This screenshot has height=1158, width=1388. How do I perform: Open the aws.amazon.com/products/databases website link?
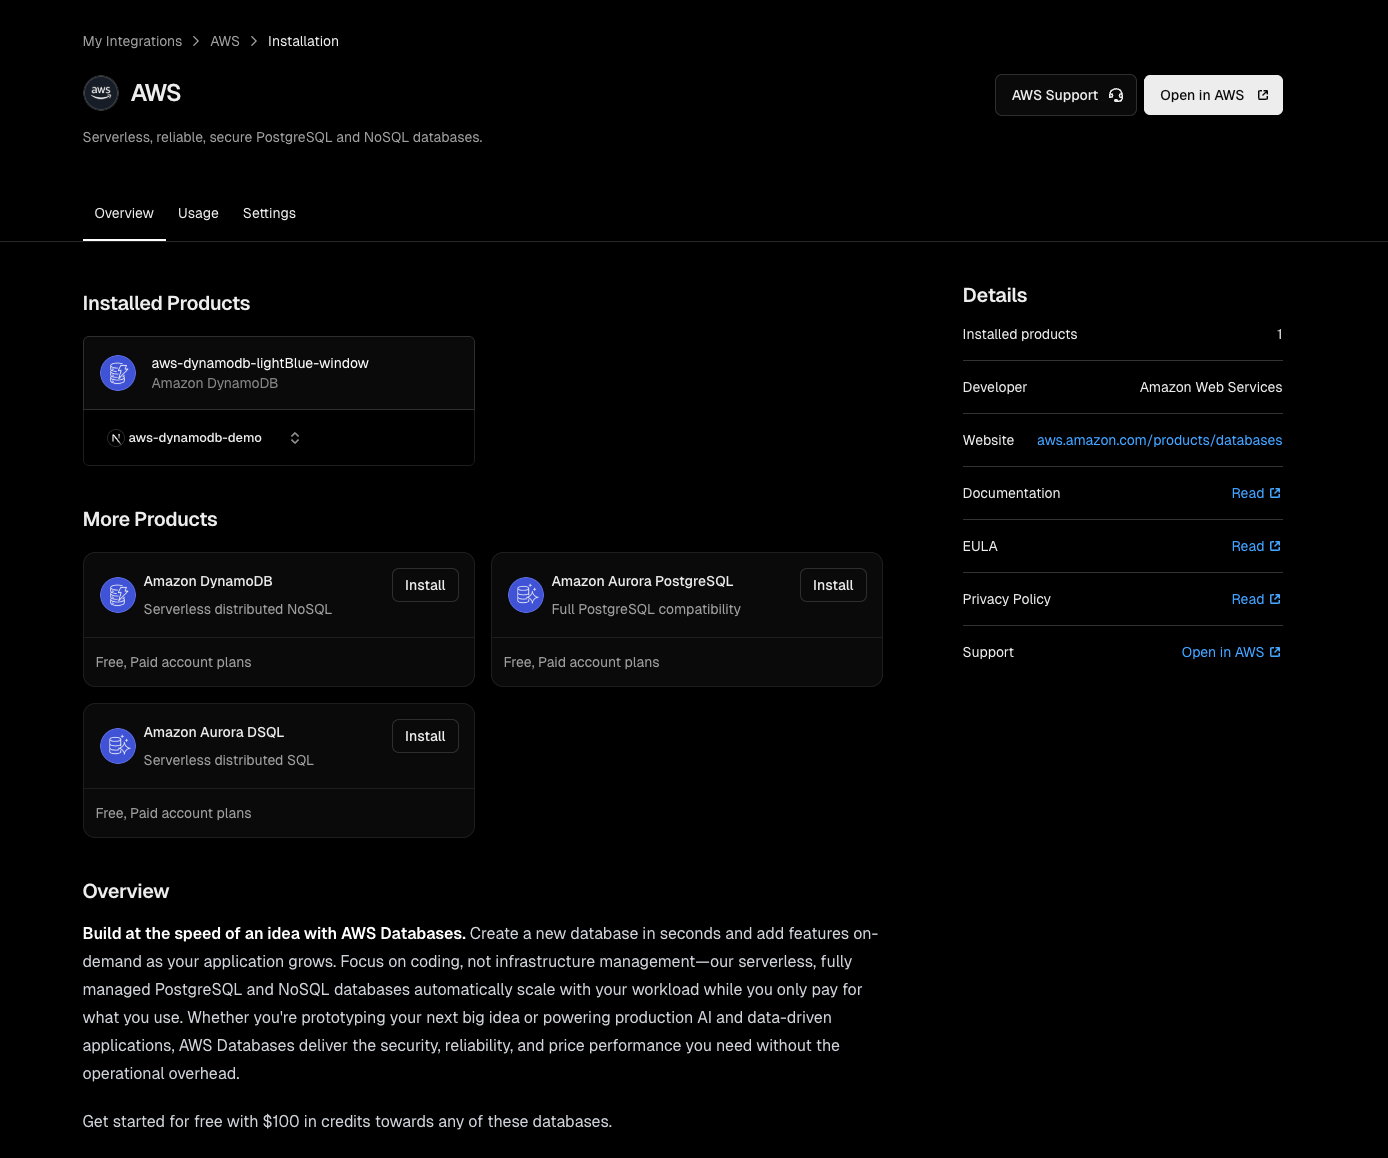1159,440
